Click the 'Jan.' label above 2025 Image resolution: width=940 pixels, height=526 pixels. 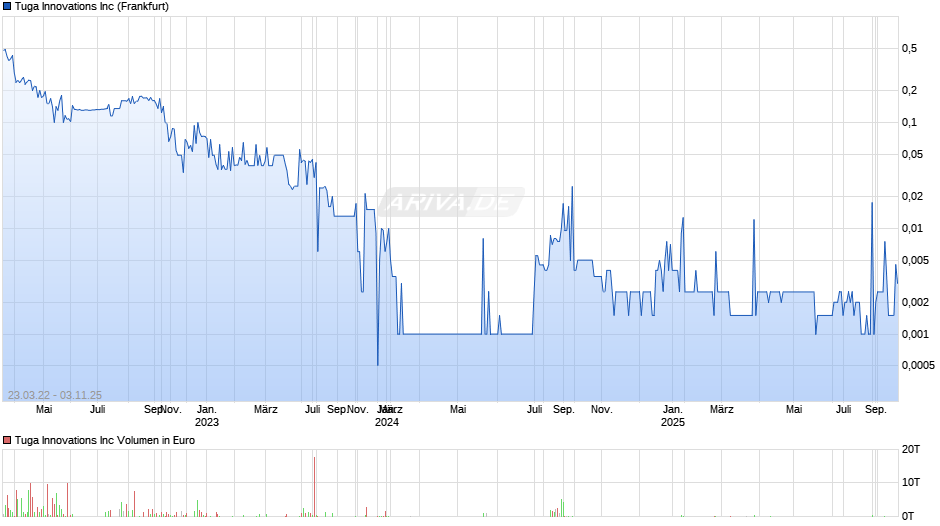673,409
